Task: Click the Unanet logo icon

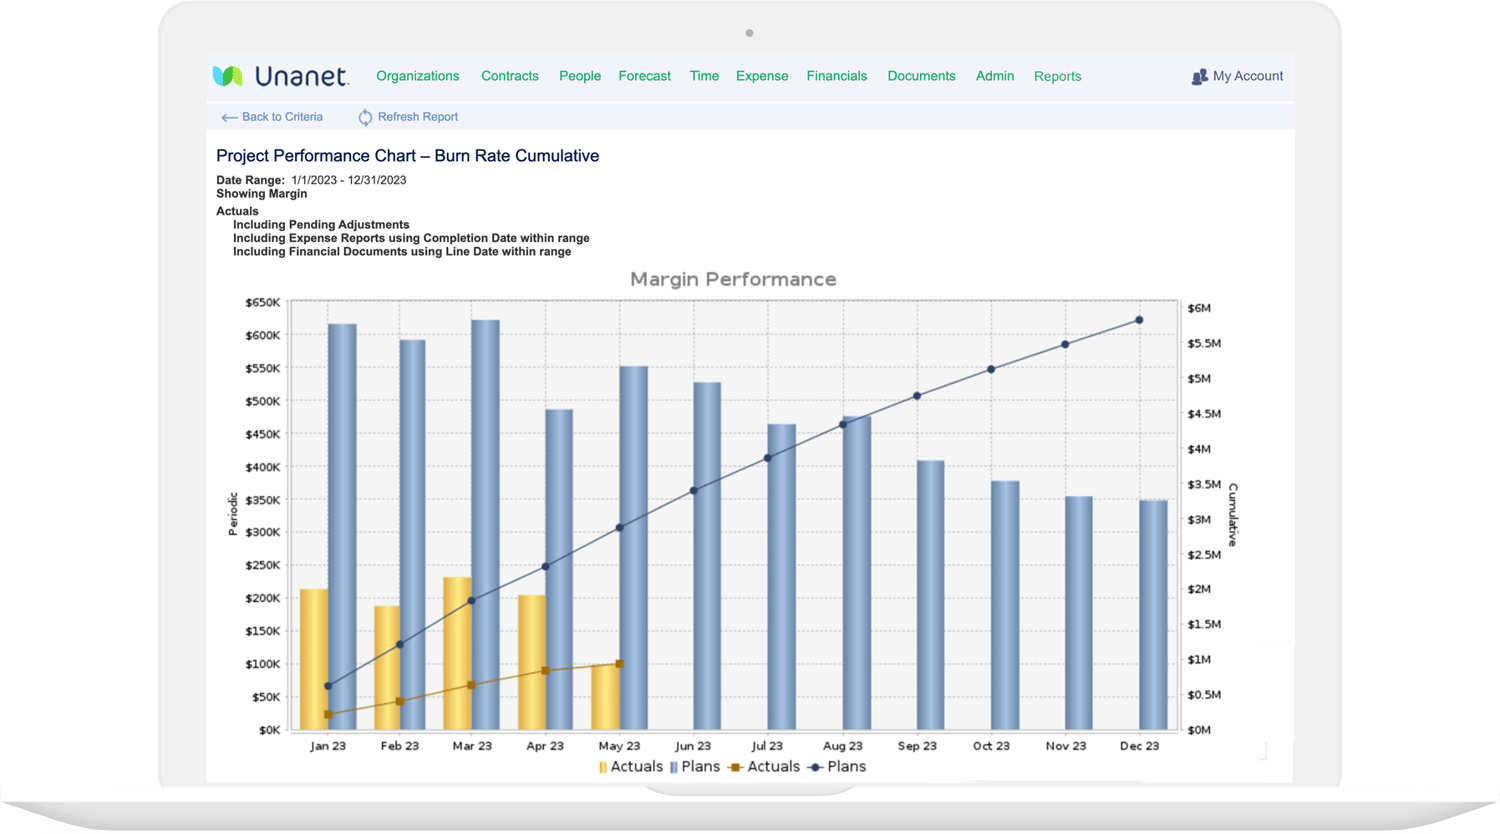Action: point(227,74)
